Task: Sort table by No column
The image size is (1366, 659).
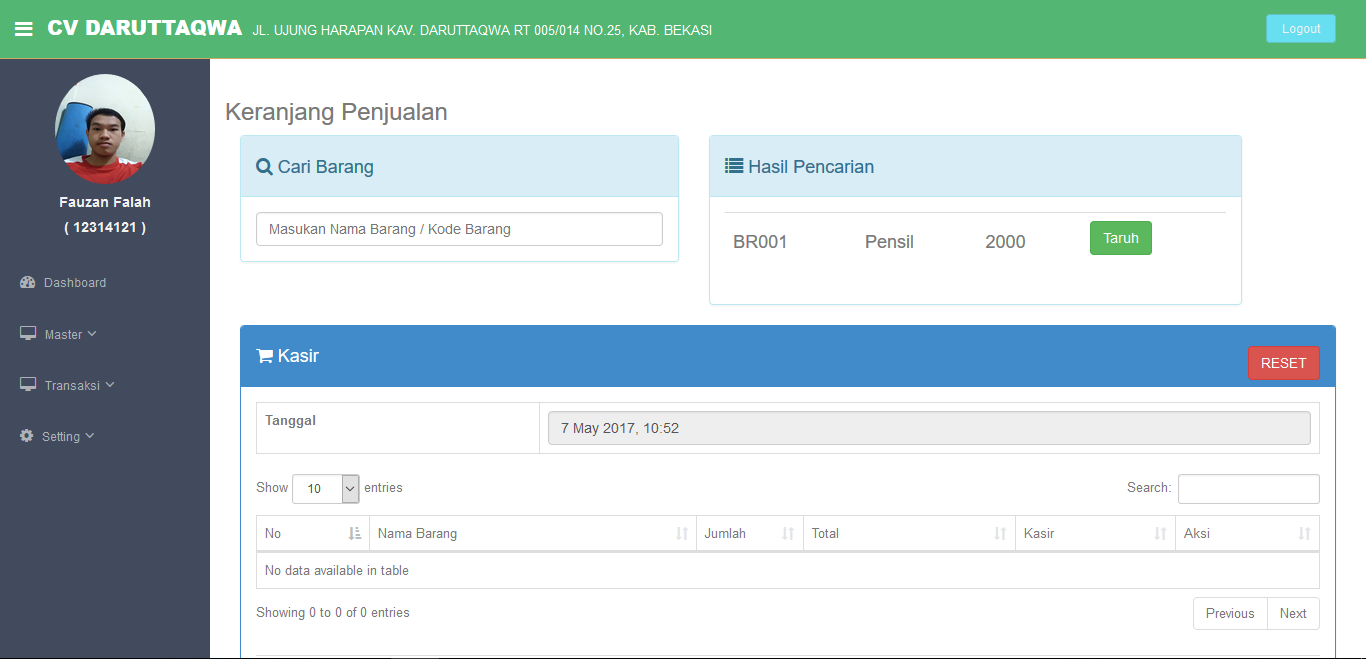Action: point(313,534)
